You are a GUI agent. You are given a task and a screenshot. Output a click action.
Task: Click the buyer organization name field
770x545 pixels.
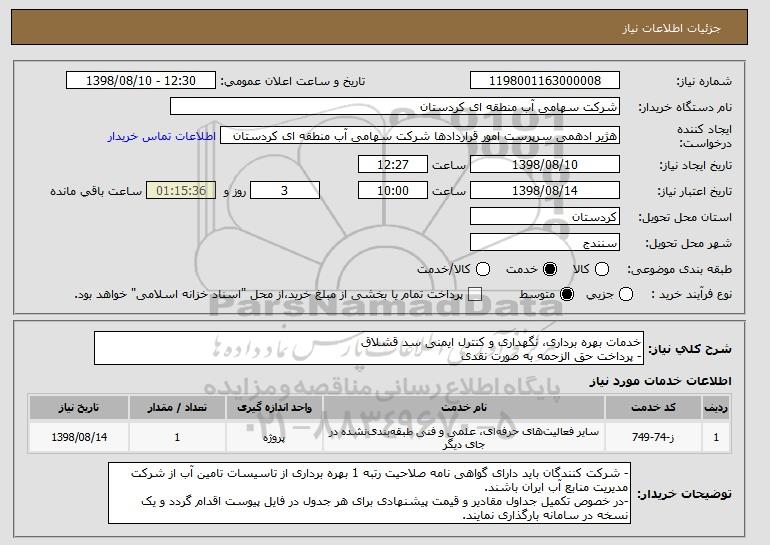(x=395, y=107)
